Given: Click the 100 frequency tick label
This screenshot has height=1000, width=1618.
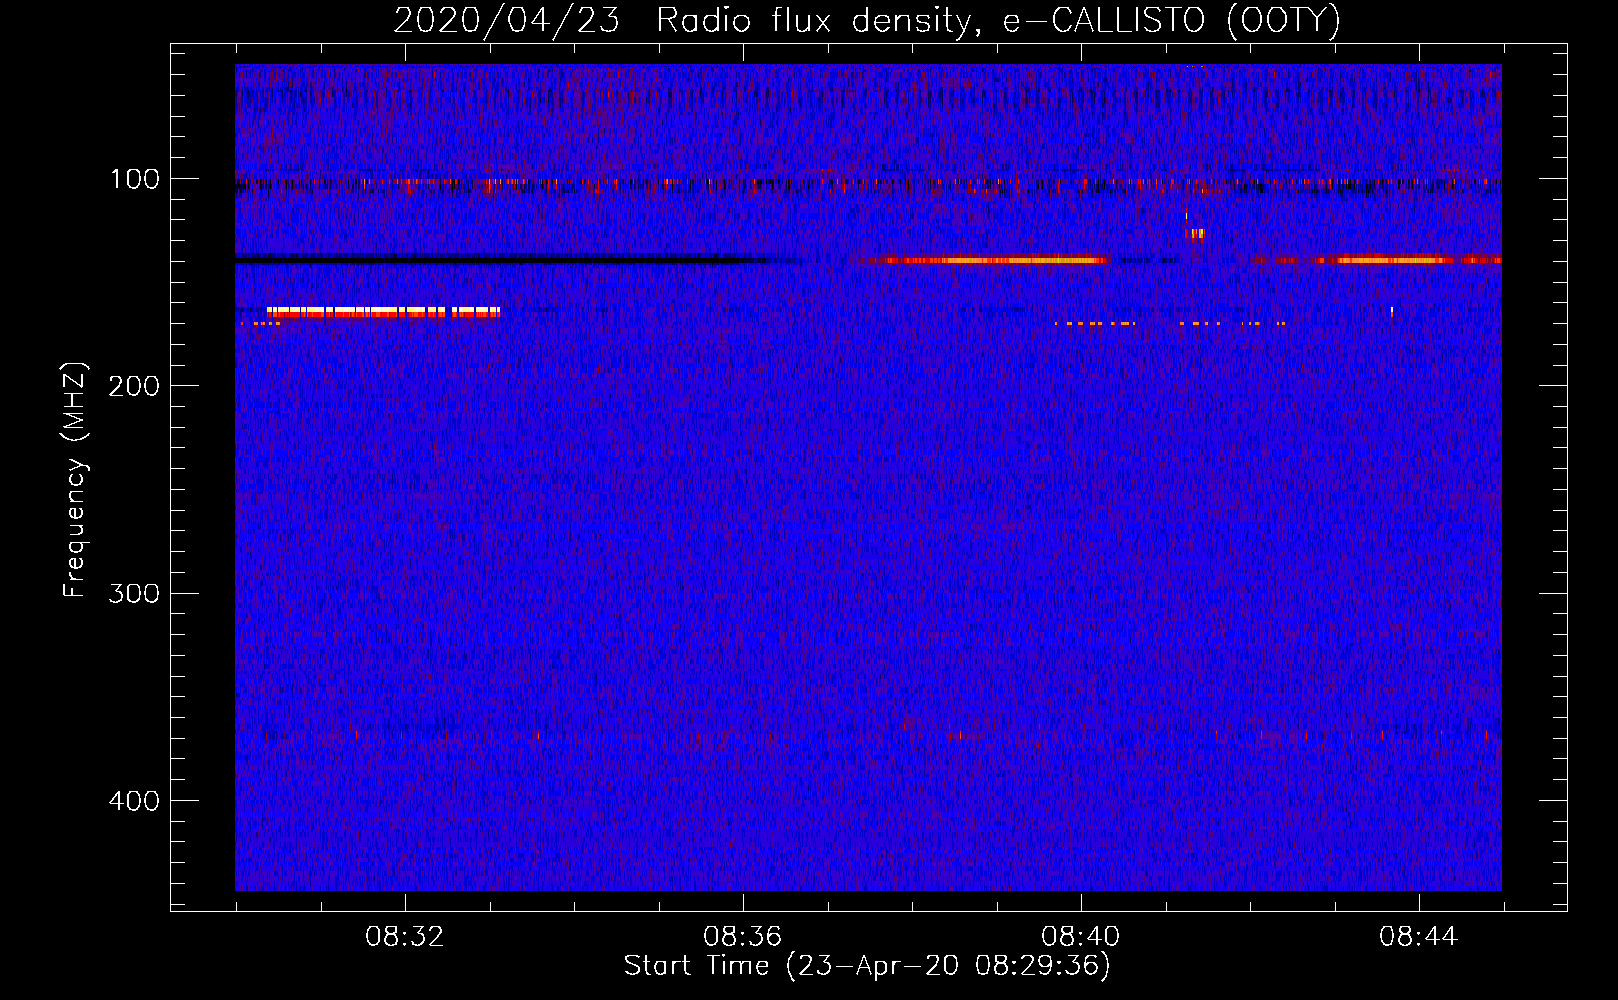Looking at the screenshot, I should point(134,179).
